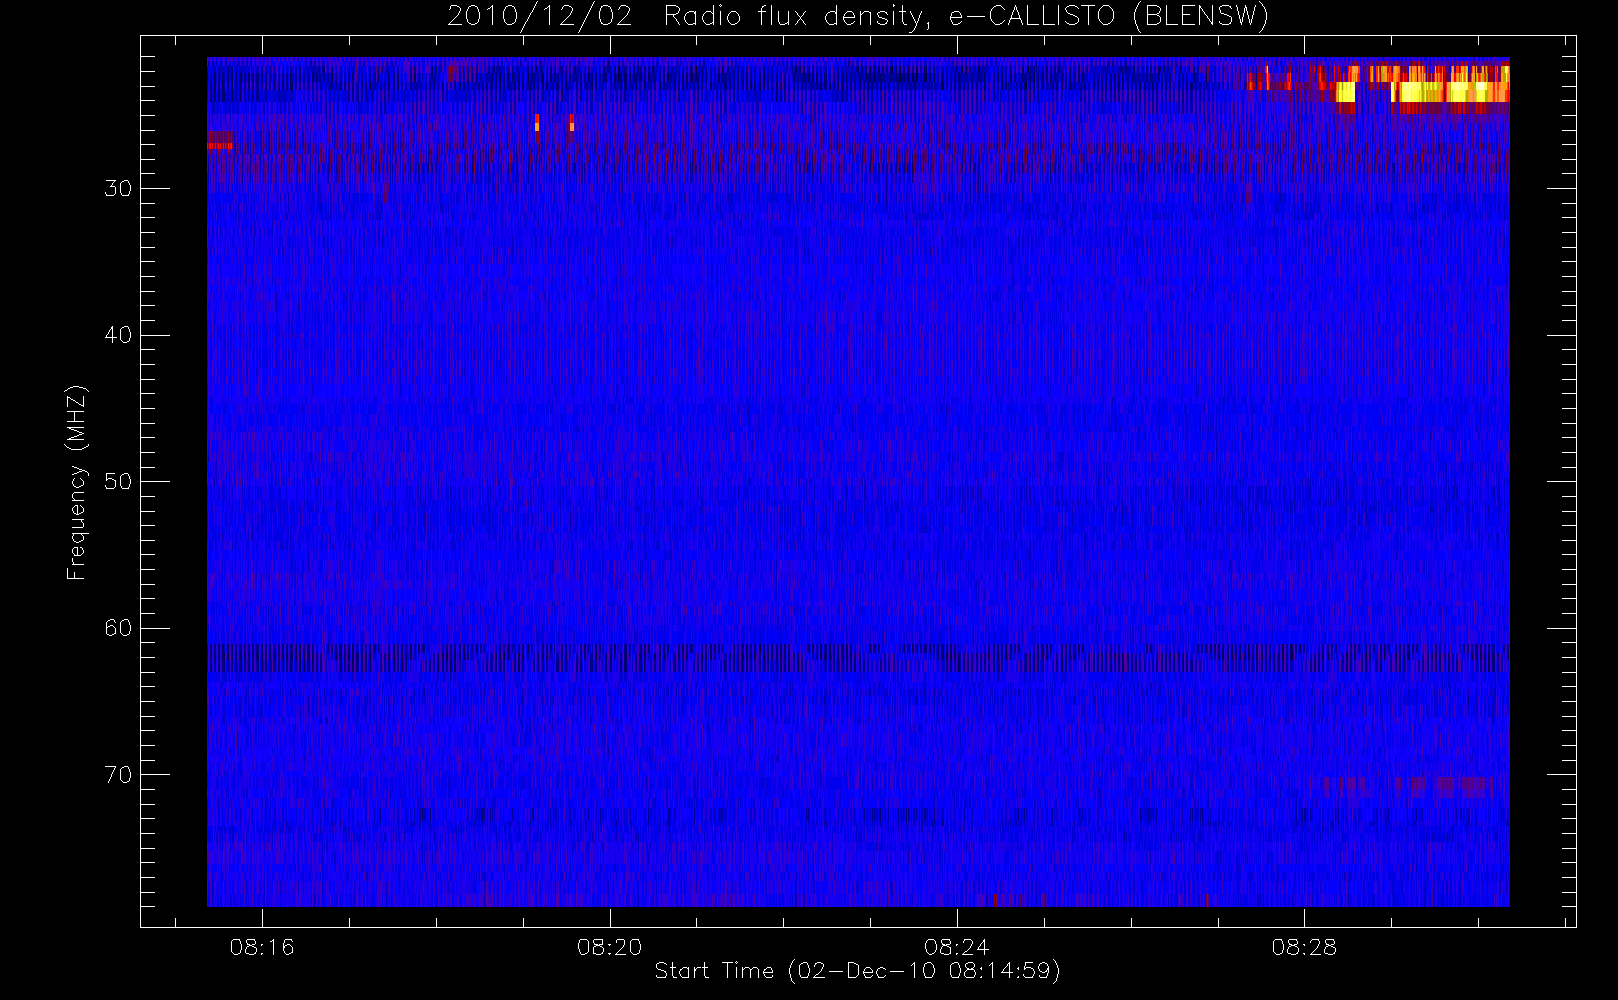Viewport: 1618px width, 1000px height.
Task: Click the 08:28 time tick label
Action: point(1304,947)
